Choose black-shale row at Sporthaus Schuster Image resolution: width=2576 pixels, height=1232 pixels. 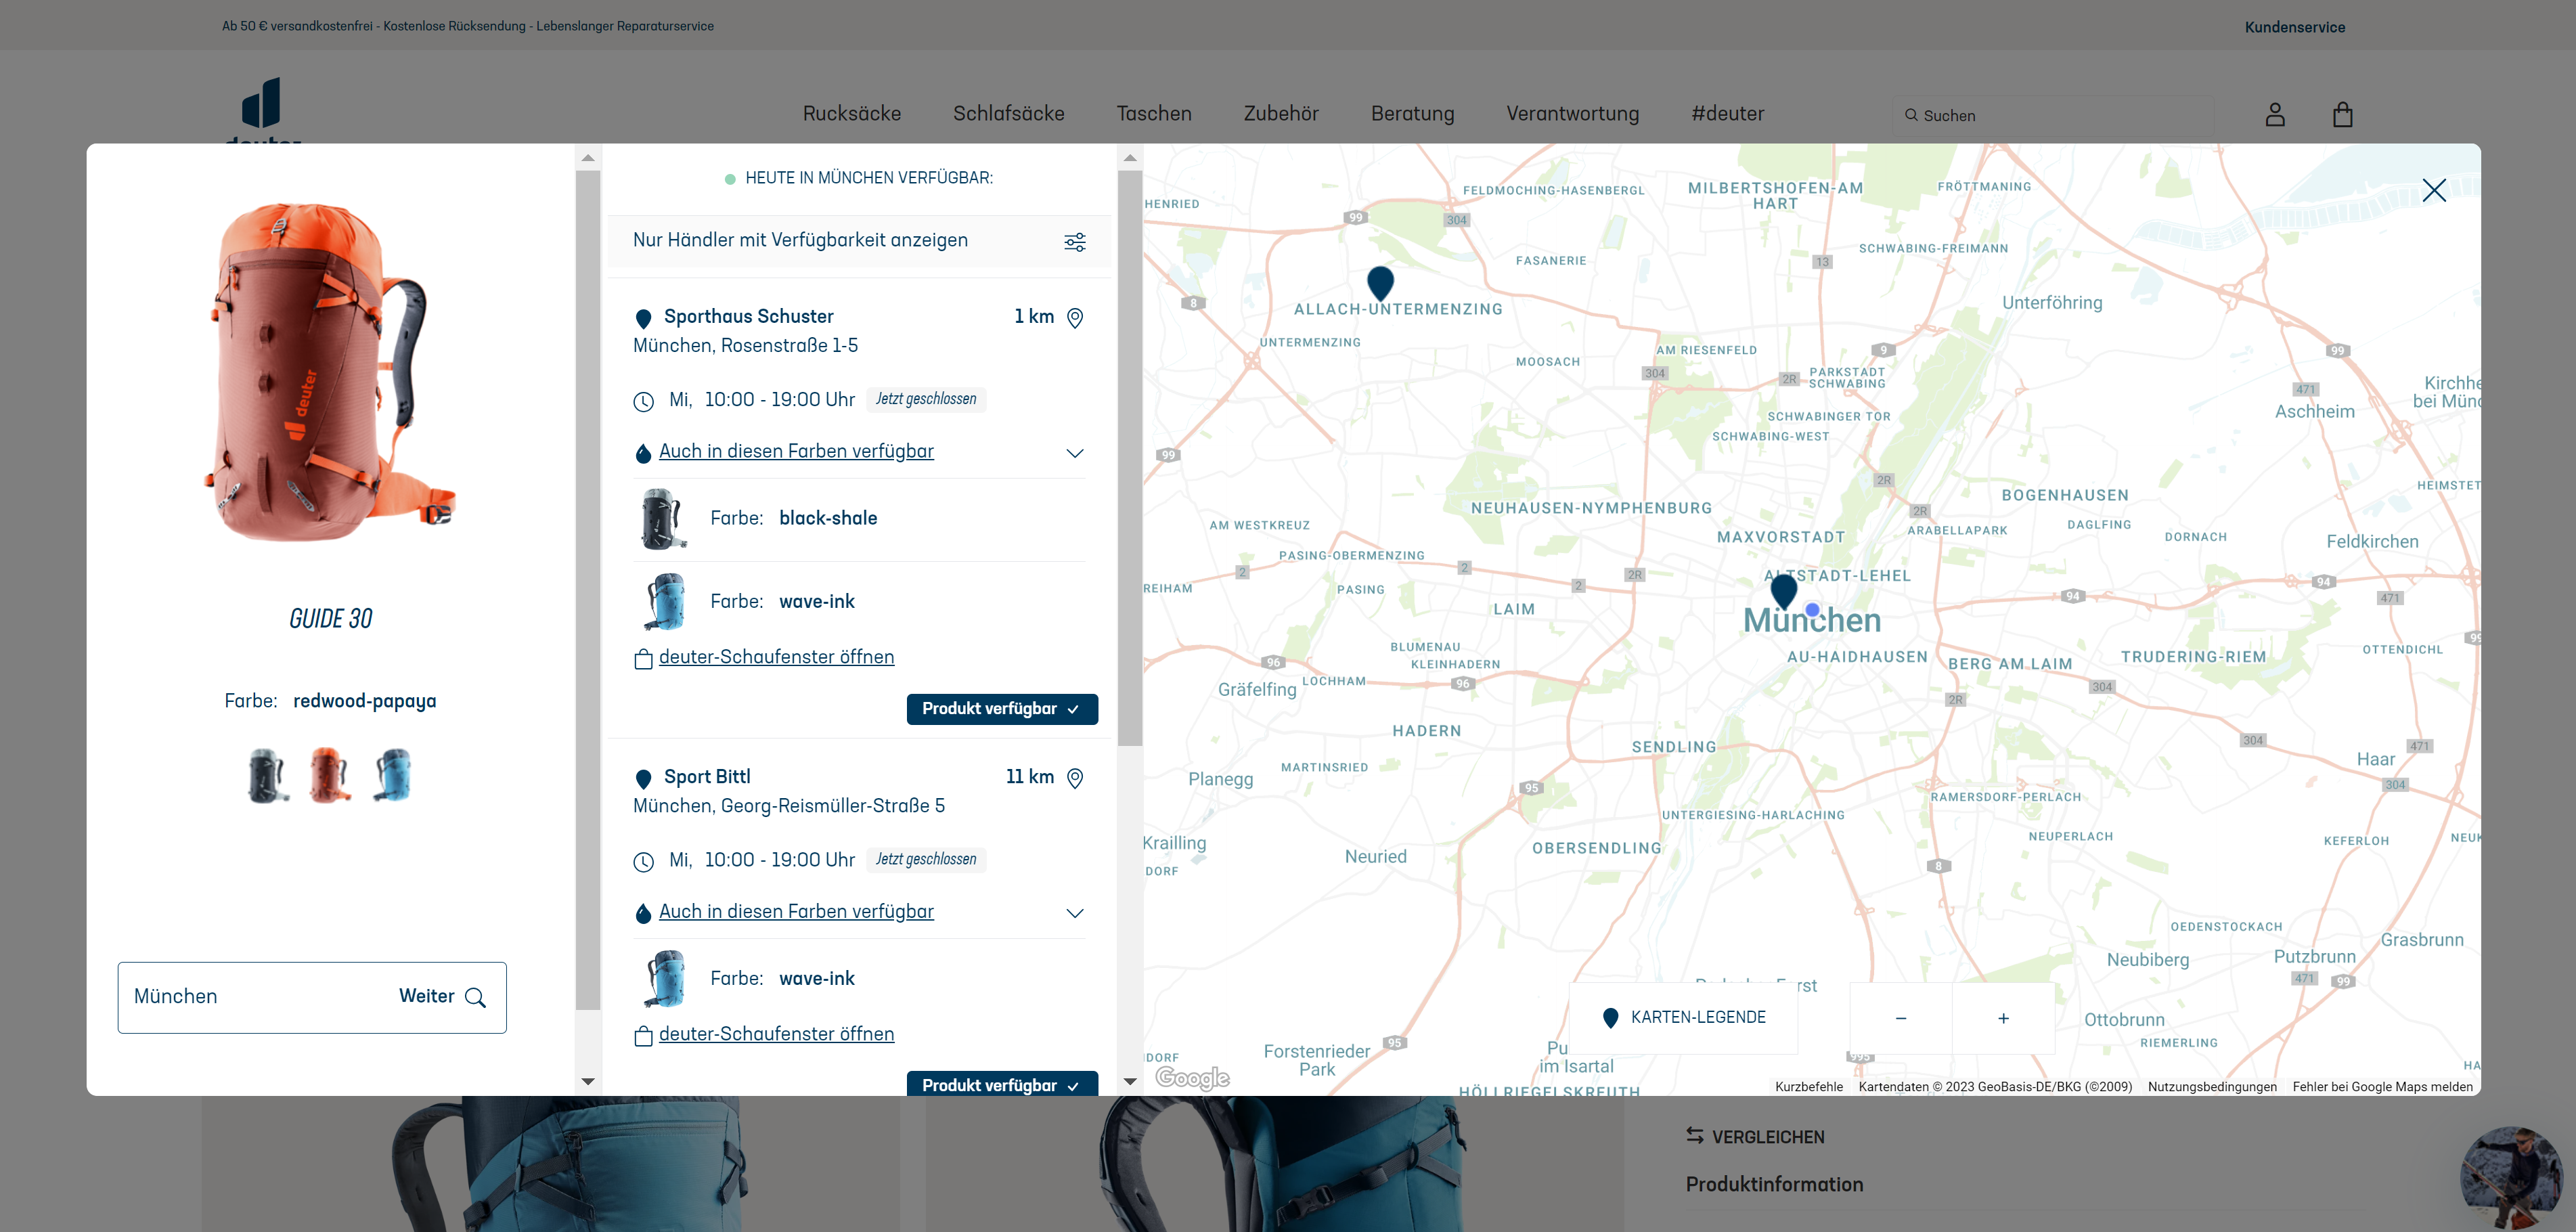tap(860, 519)
